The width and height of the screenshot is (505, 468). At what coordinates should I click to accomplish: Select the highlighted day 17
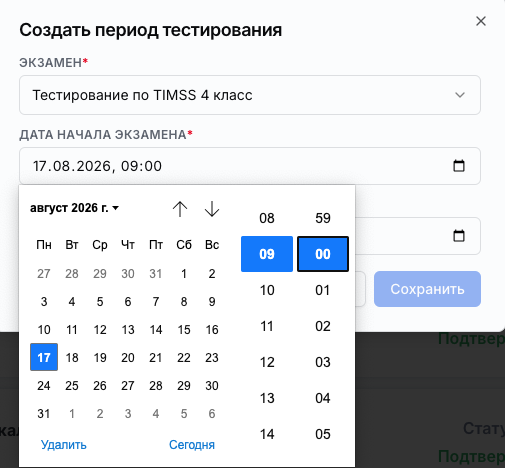(44, 357)
